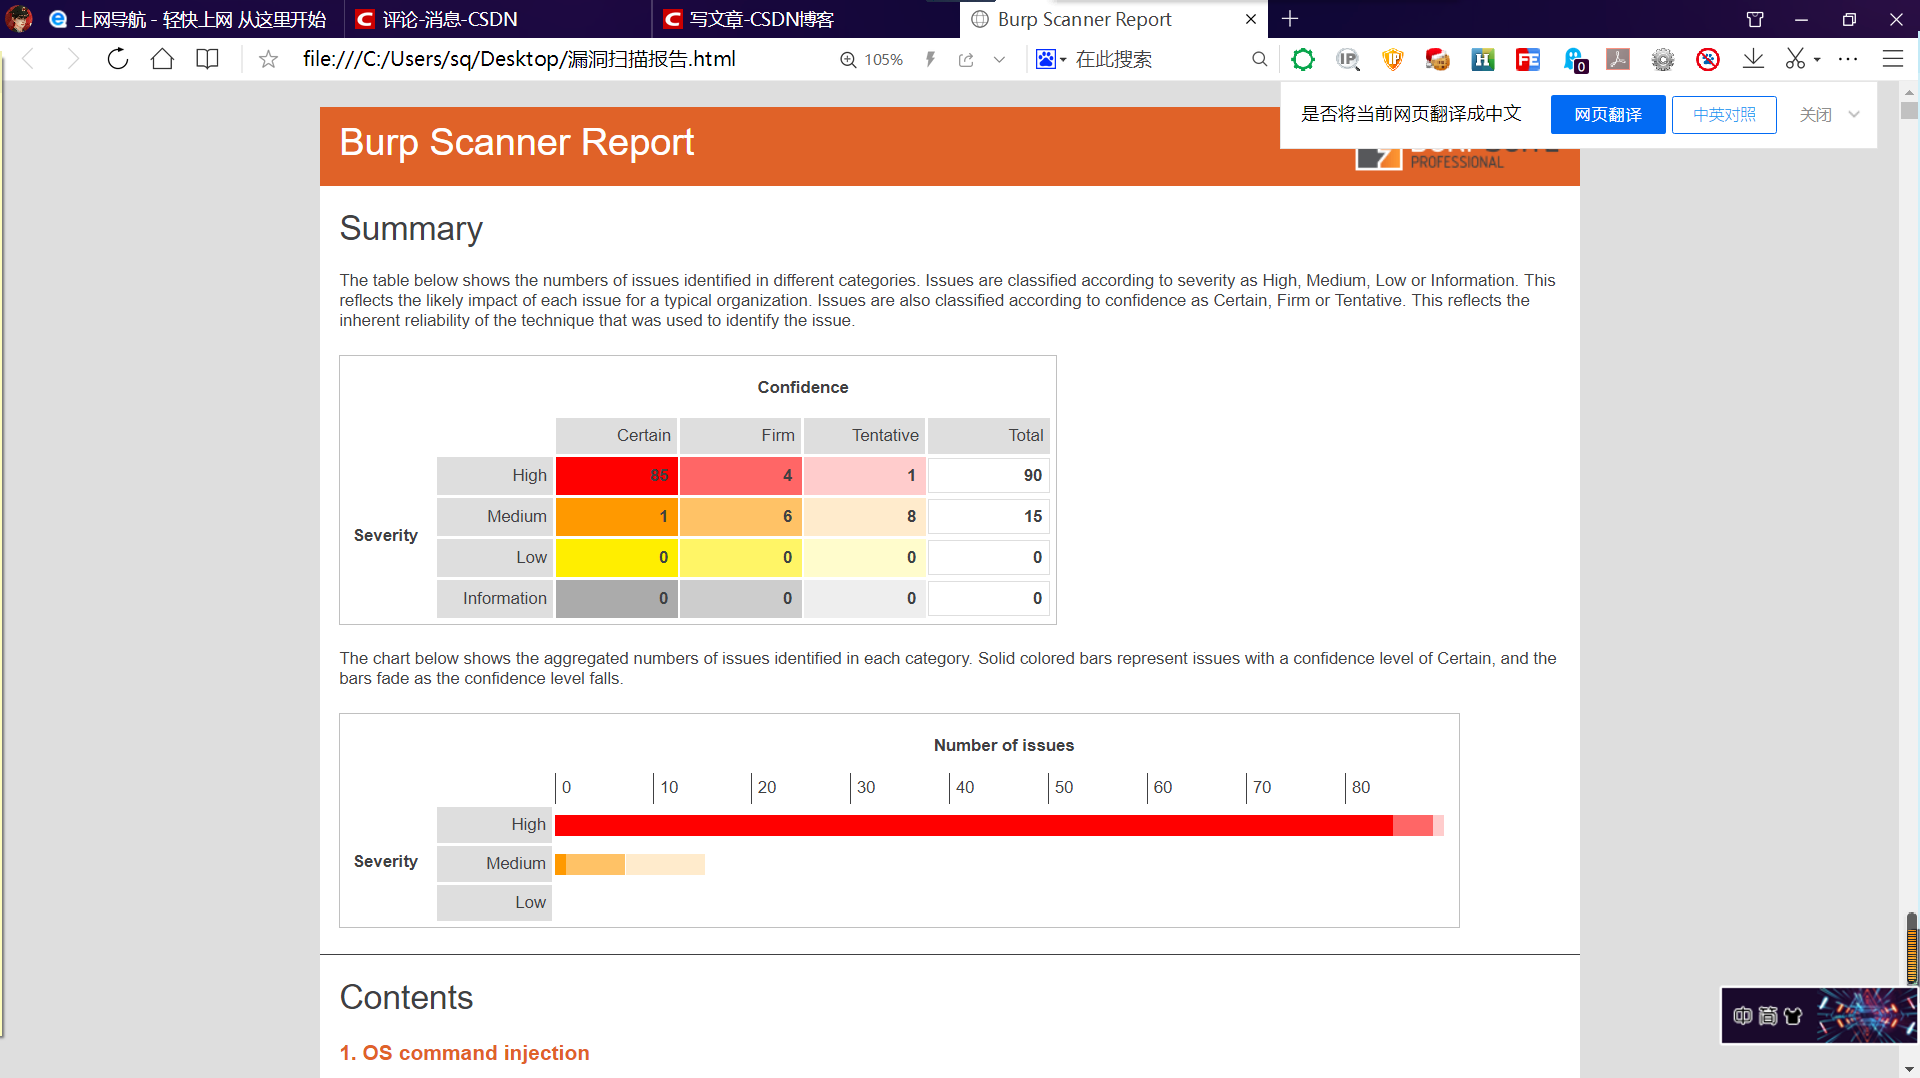Viewport: 1920px width, 1078px height.
Task: Open Baidu search engine selector dropdown
Action: click(1051, 59)
